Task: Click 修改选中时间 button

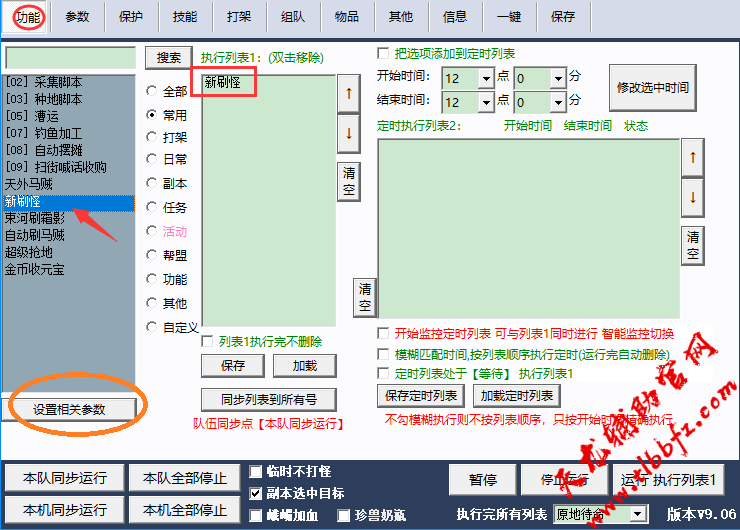Action: [x=653, y=88]
